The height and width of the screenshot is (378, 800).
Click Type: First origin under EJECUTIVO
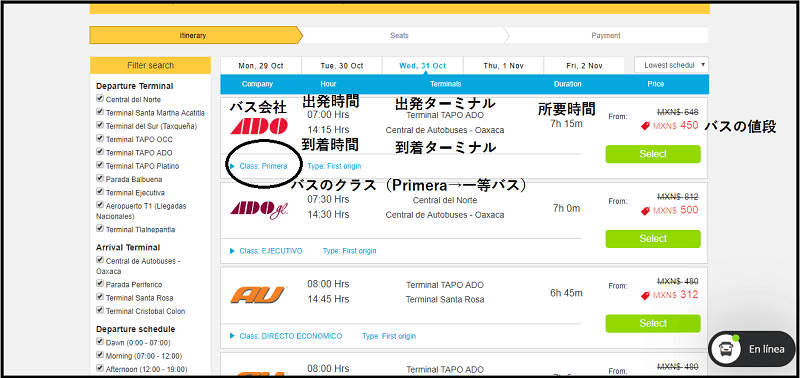click(349, 251)
